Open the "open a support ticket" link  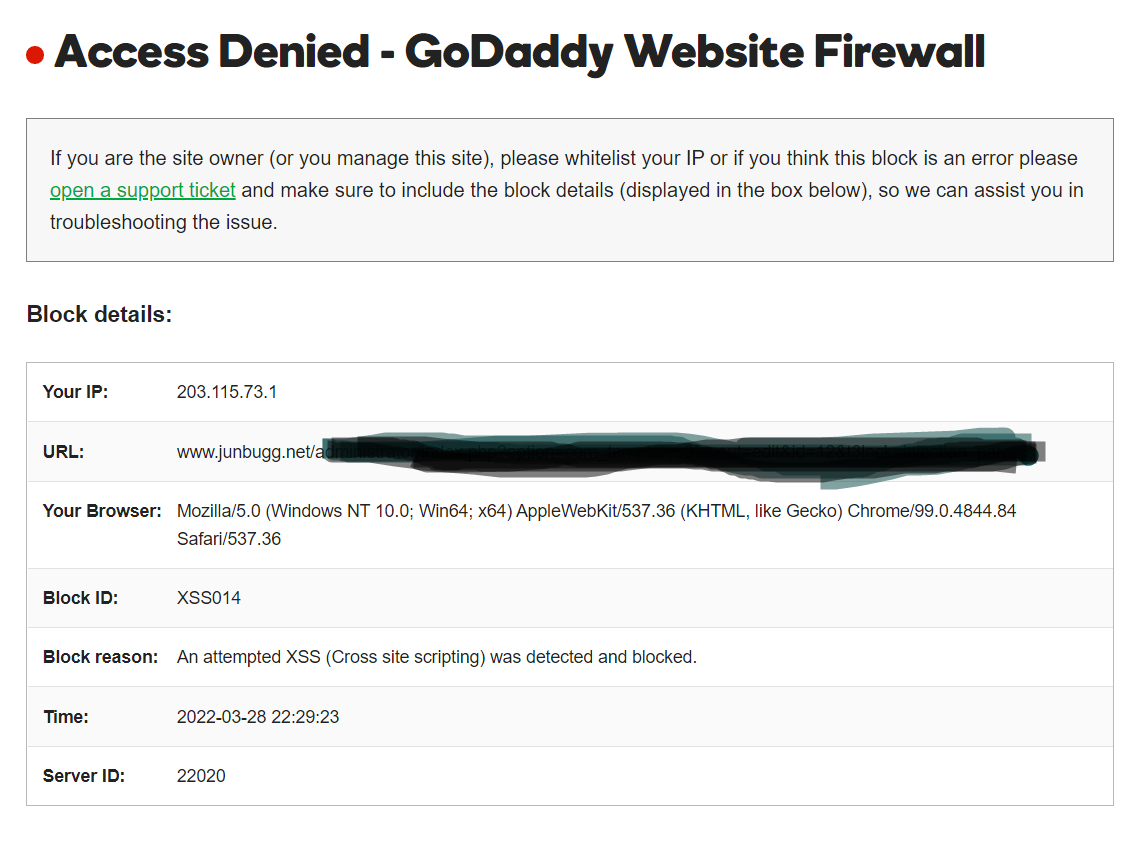[x=143, y=191]
